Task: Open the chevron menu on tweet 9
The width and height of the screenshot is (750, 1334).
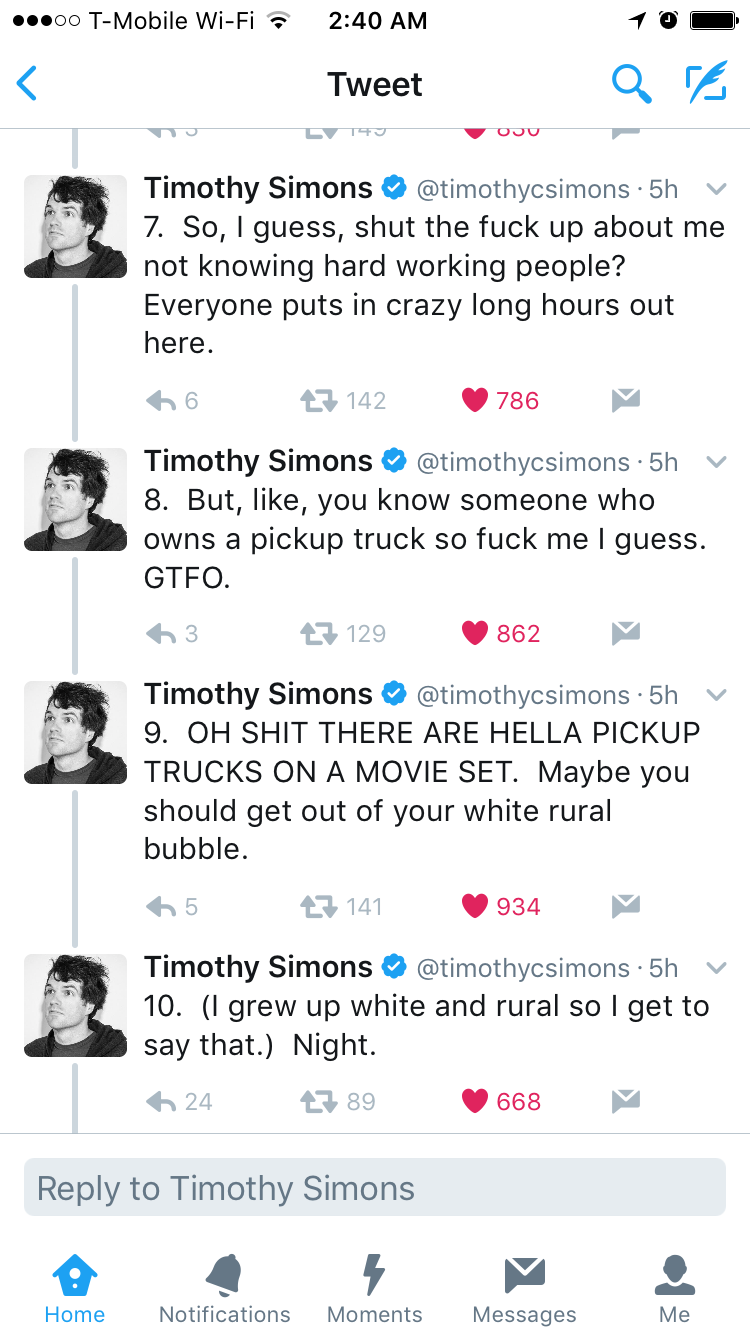Action: 716,695
